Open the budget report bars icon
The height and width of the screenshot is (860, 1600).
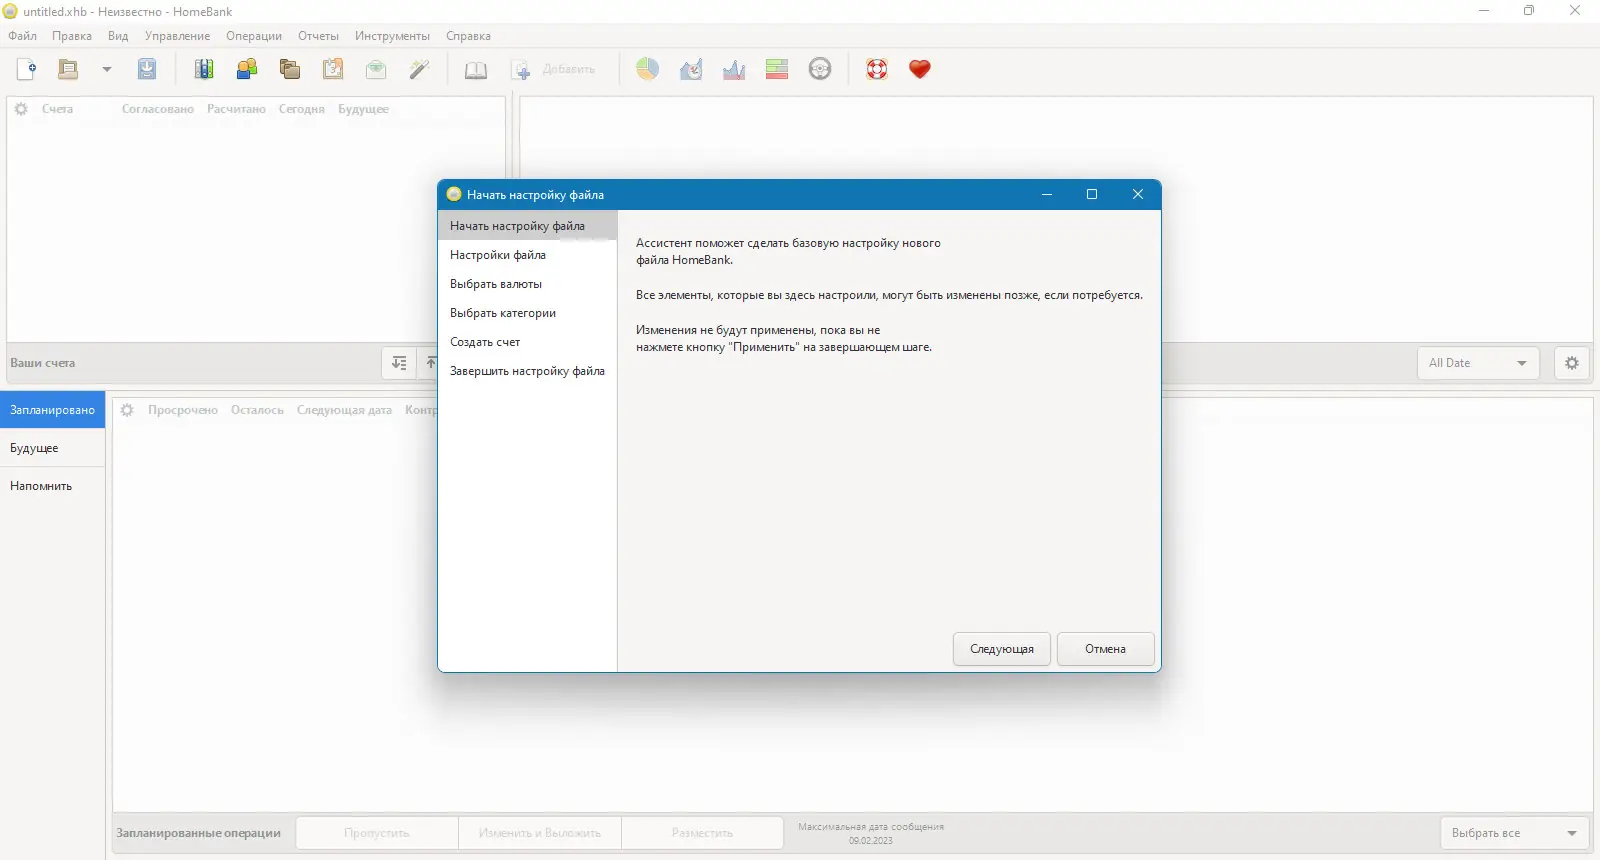pos(777,69)
